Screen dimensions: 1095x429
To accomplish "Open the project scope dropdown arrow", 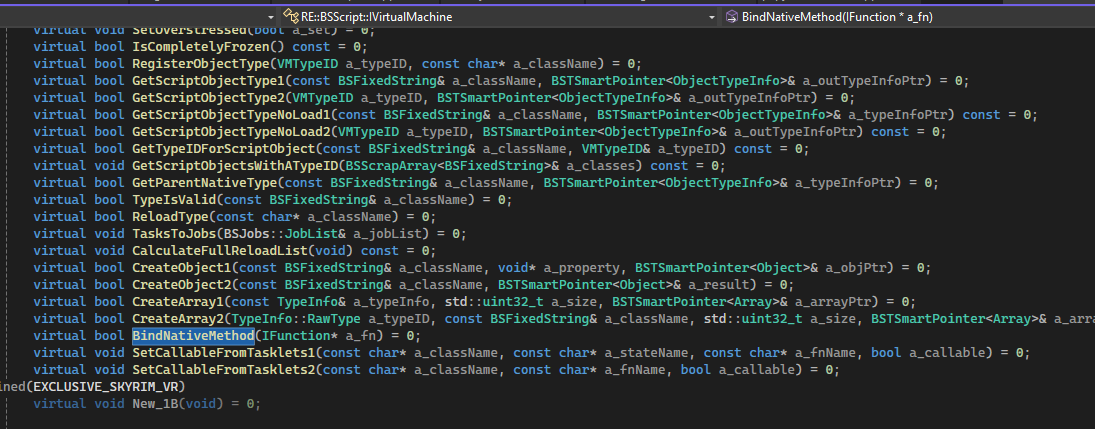I will pyautogui.click(x=272, y=17).
